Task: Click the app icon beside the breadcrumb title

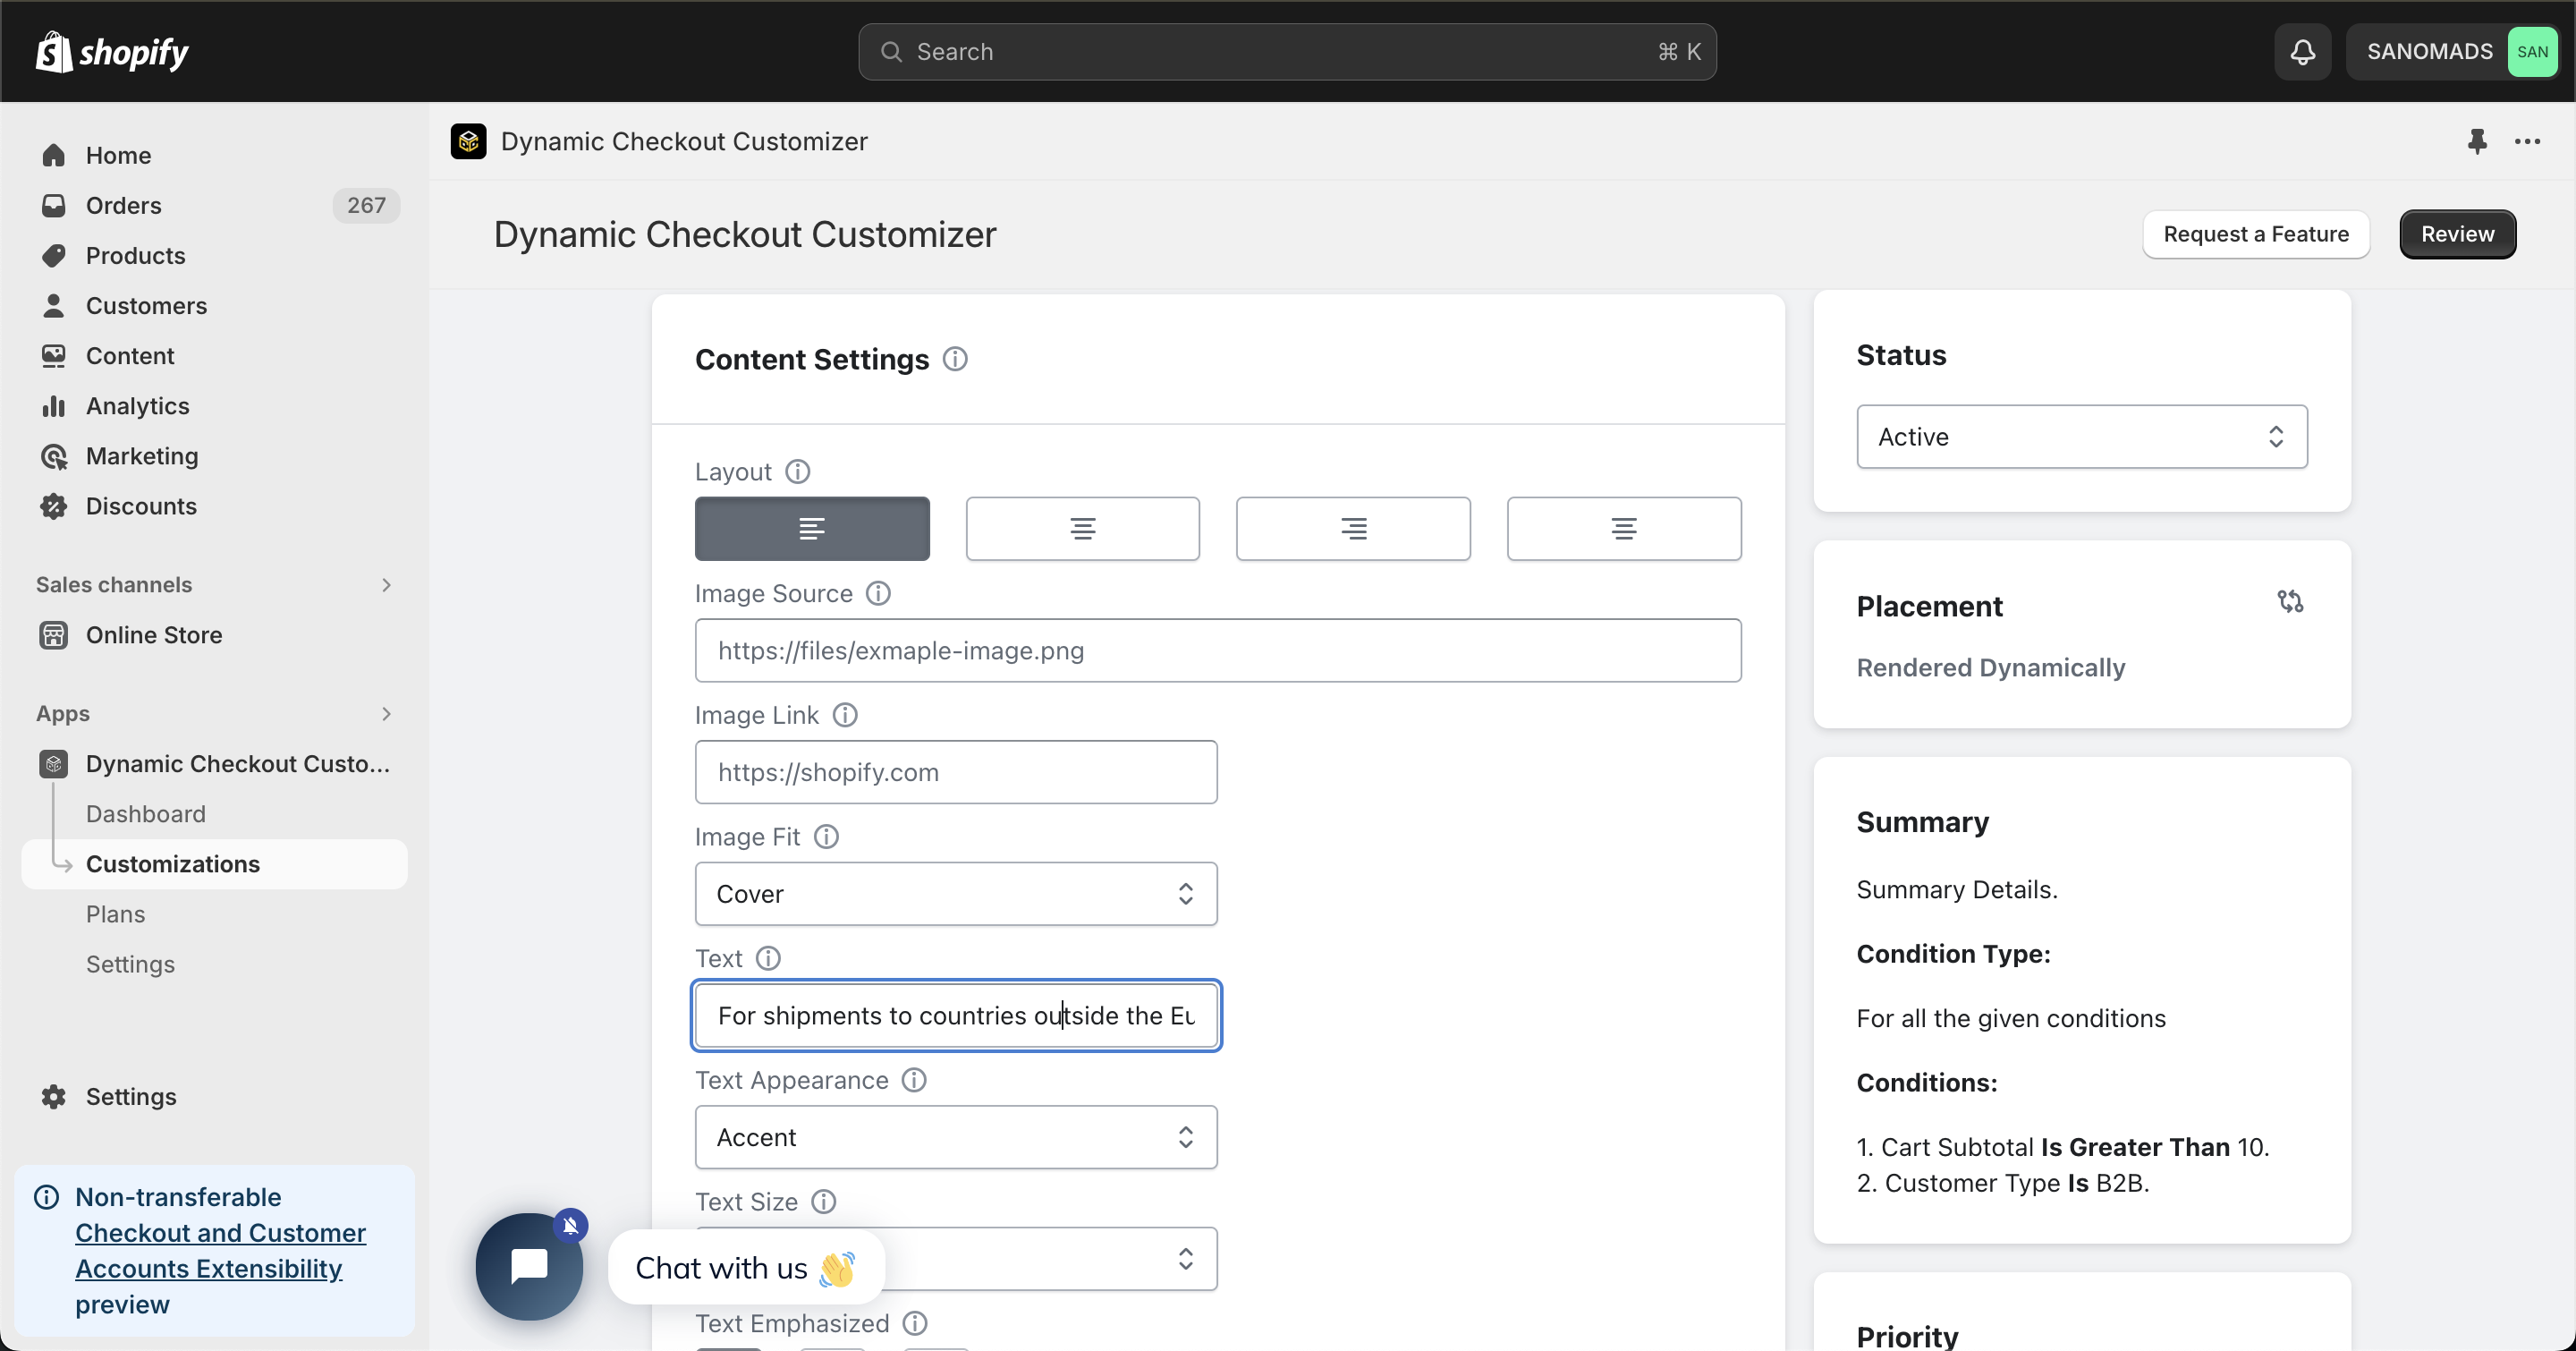Action: click(x=468, y=141)
